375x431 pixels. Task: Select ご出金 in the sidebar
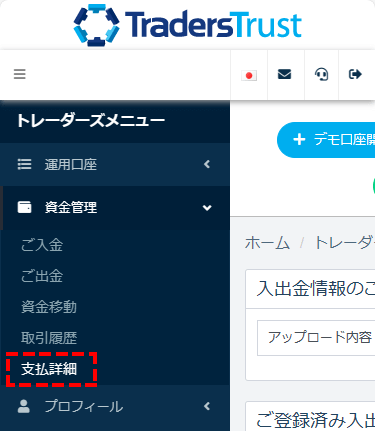42,276
